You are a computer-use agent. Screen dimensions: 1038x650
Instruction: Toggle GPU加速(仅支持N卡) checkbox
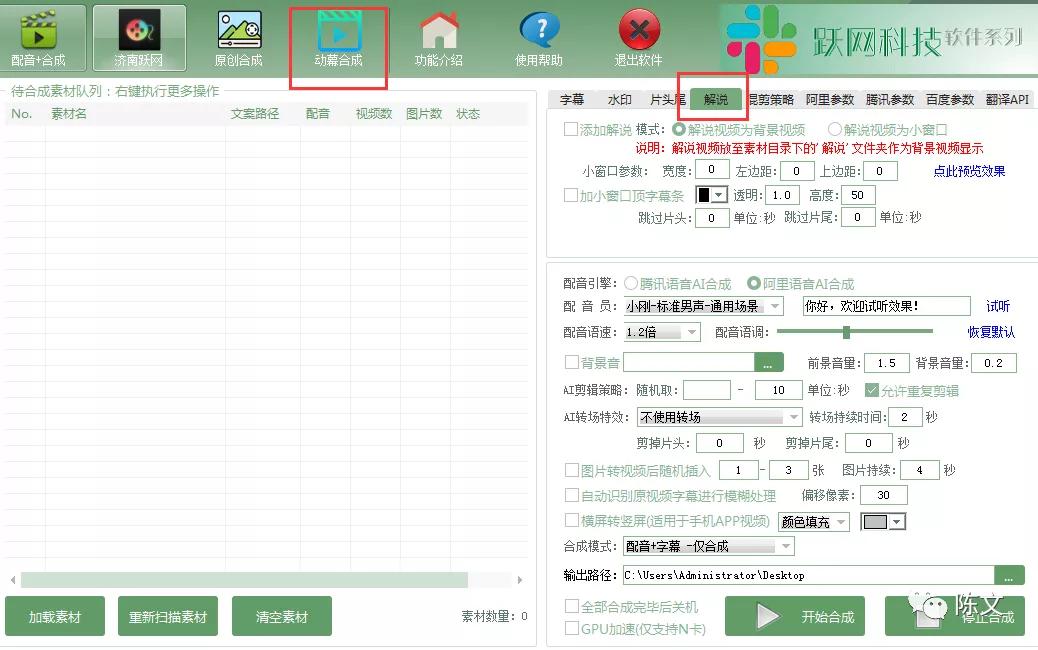(x=572, y=628)
